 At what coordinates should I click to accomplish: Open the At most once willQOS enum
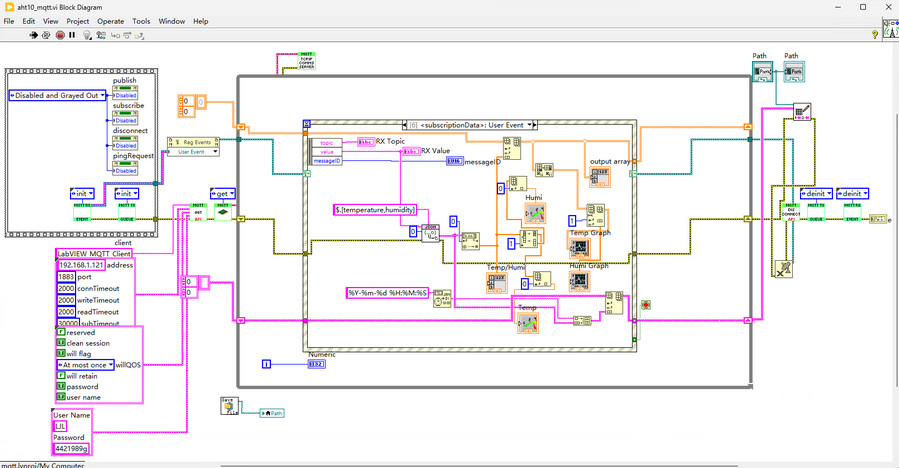click(x=85, y=365)
